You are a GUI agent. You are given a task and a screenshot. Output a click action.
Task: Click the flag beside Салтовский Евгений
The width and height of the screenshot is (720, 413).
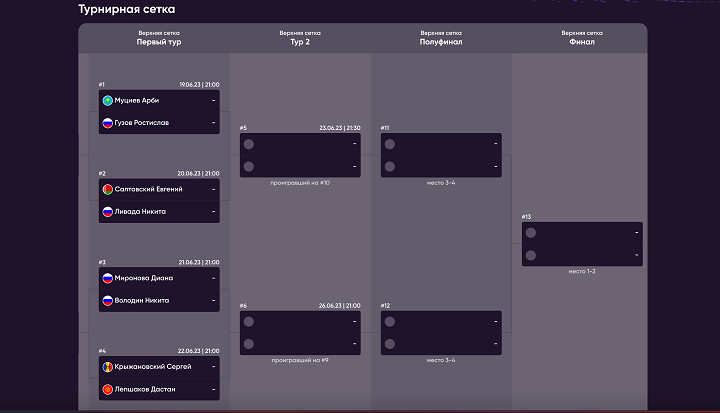coord(107,189)
